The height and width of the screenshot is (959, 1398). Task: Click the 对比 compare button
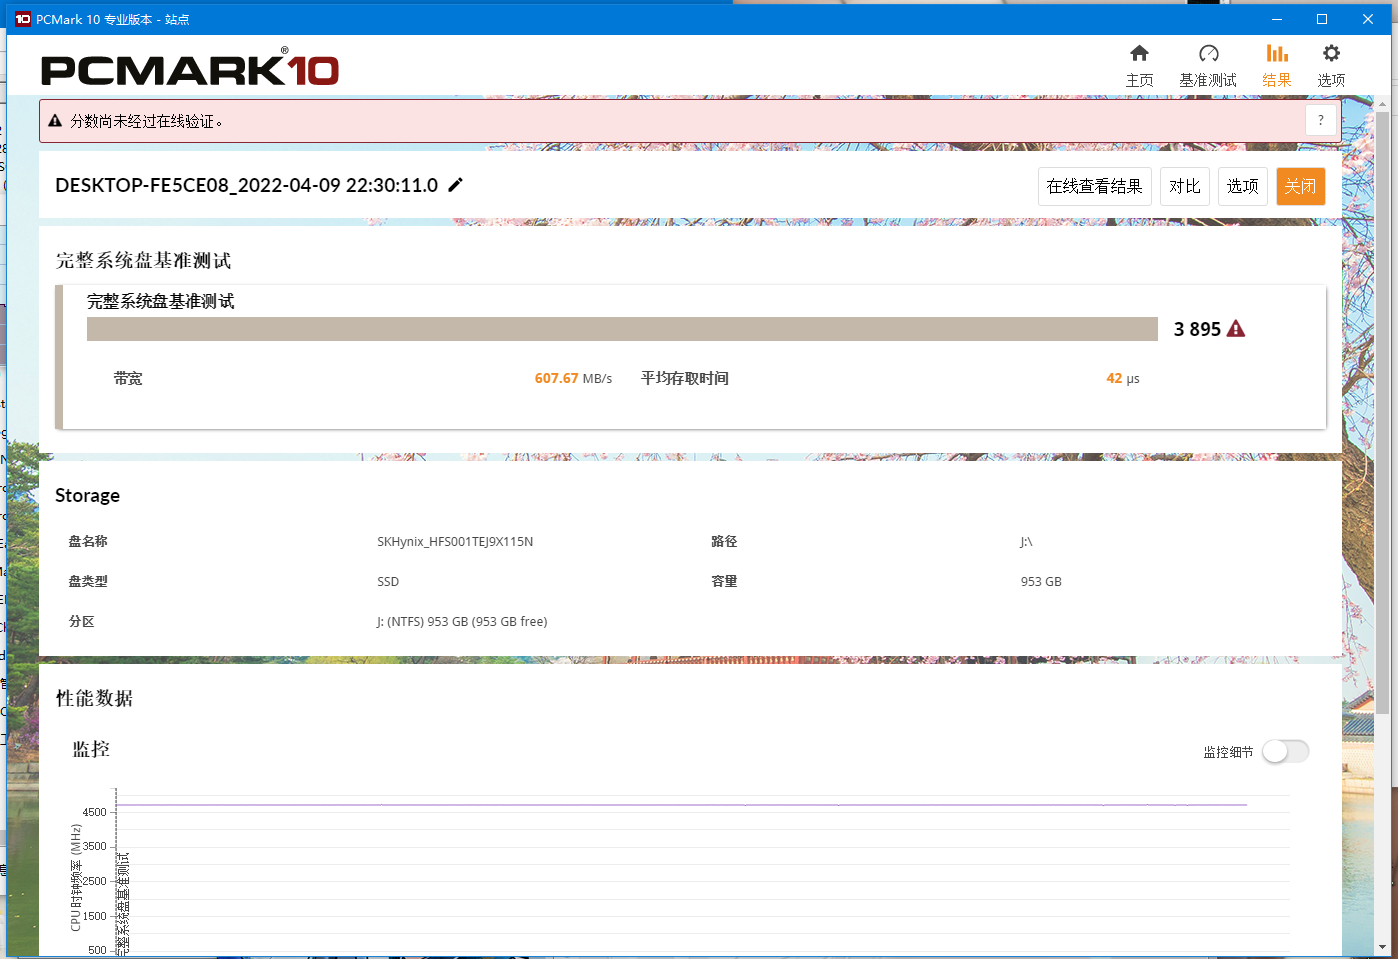tap(1185, 186)
